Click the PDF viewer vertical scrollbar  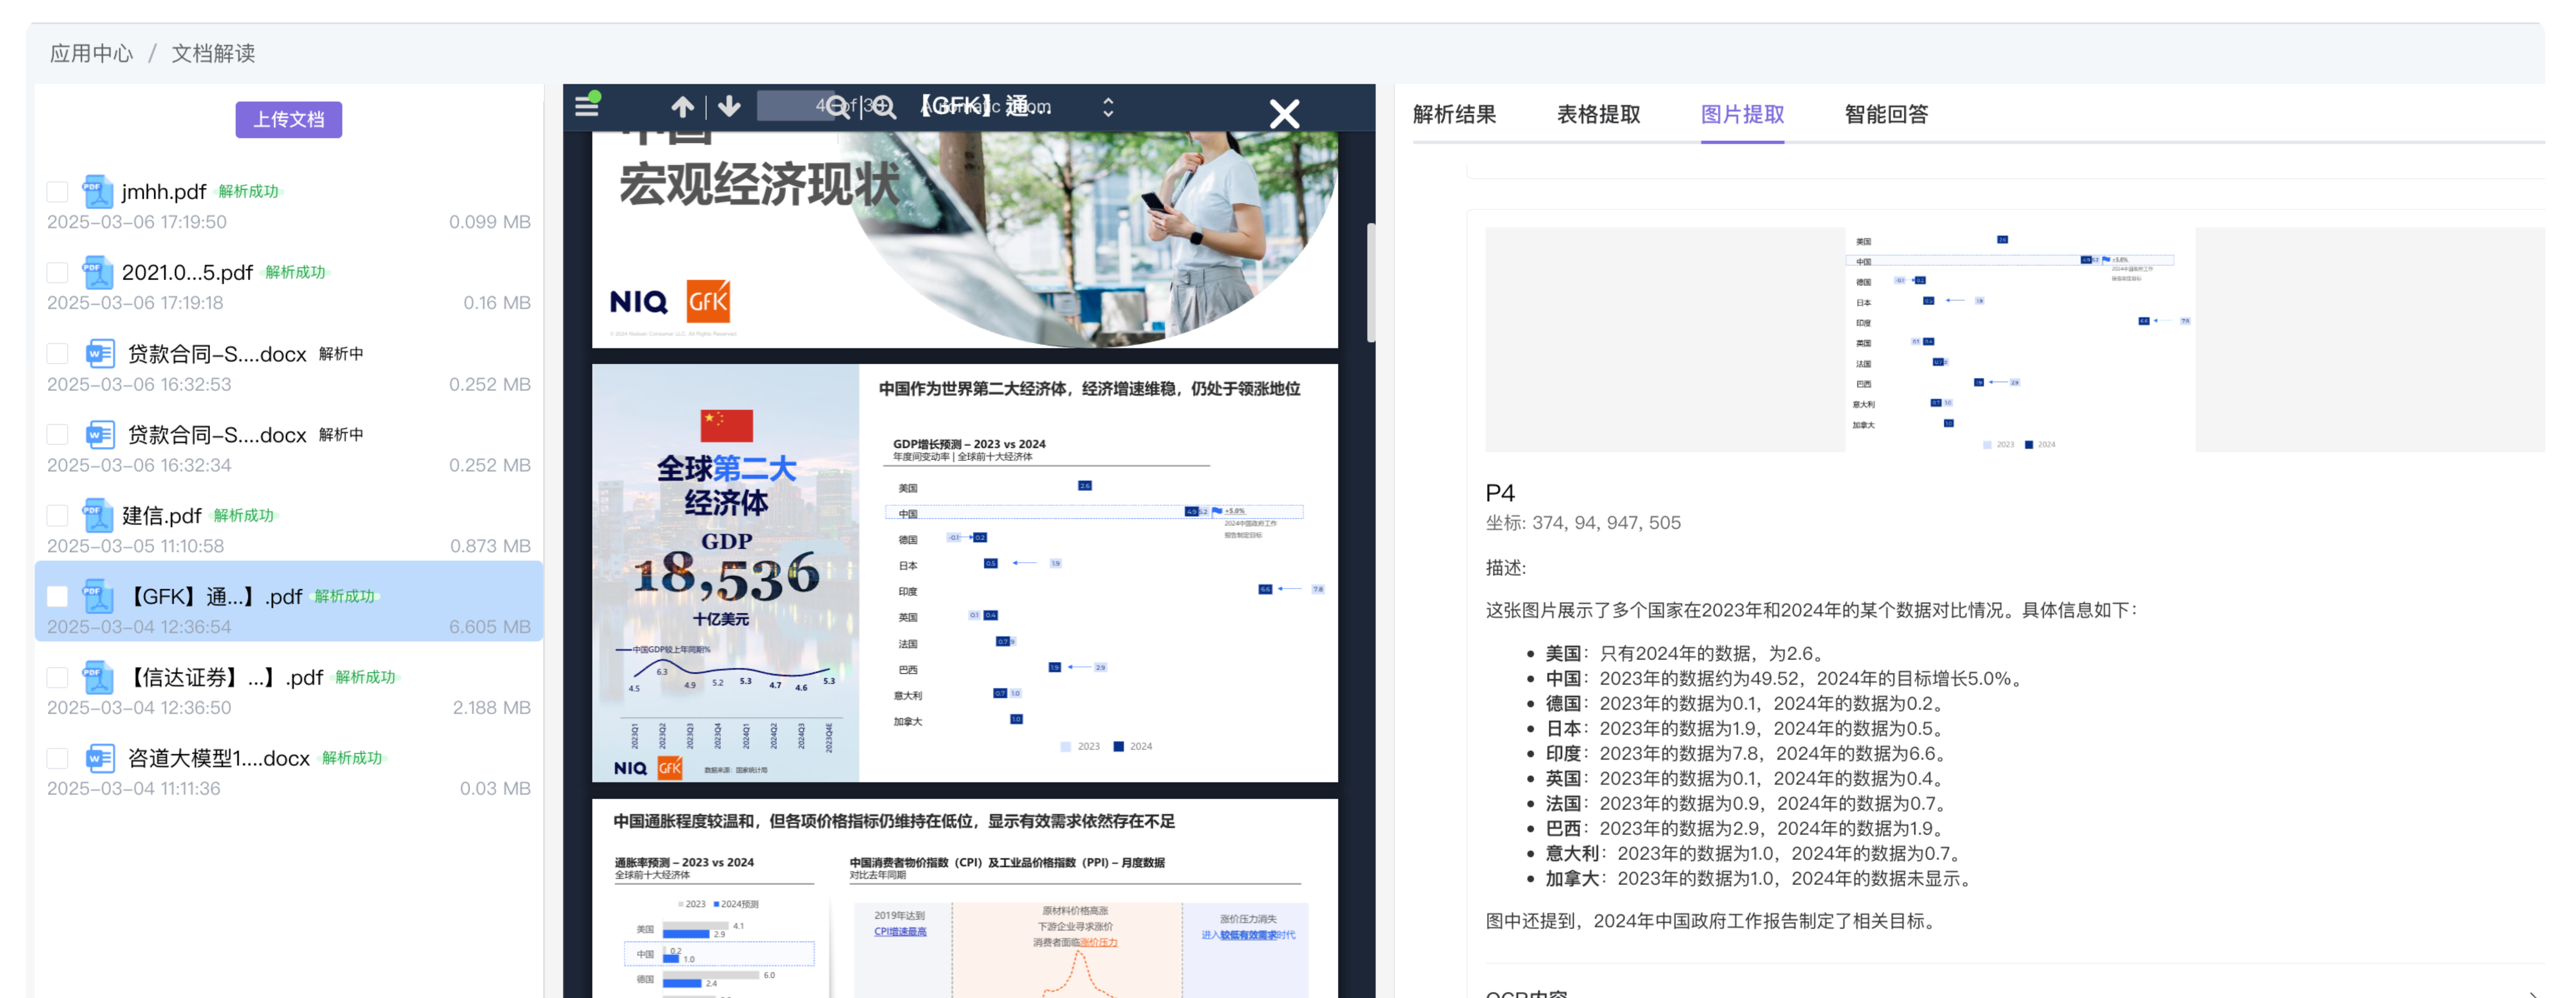(1370, 282)
